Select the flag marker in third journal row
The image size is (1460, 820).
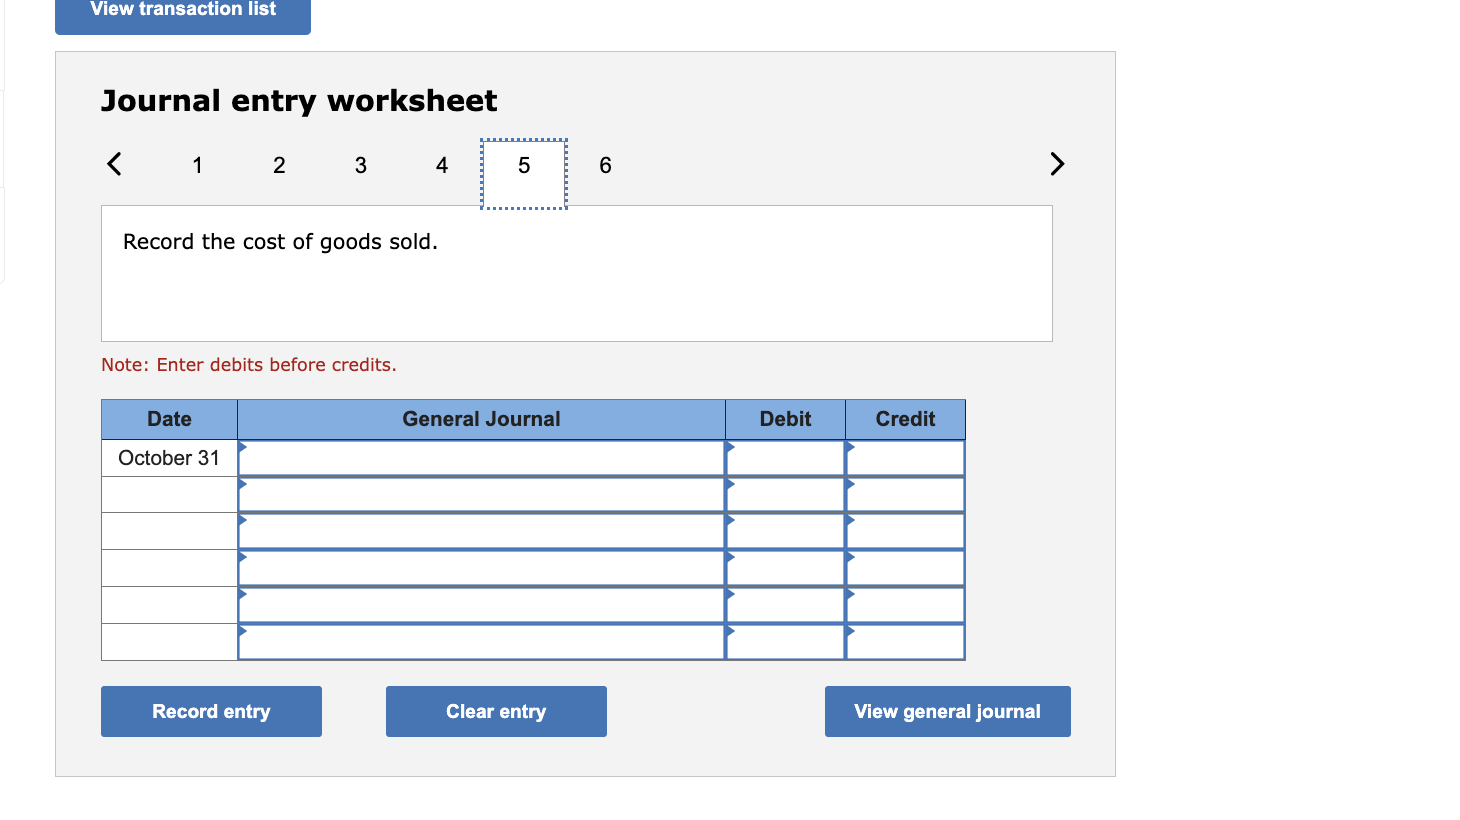click(241, 523)
